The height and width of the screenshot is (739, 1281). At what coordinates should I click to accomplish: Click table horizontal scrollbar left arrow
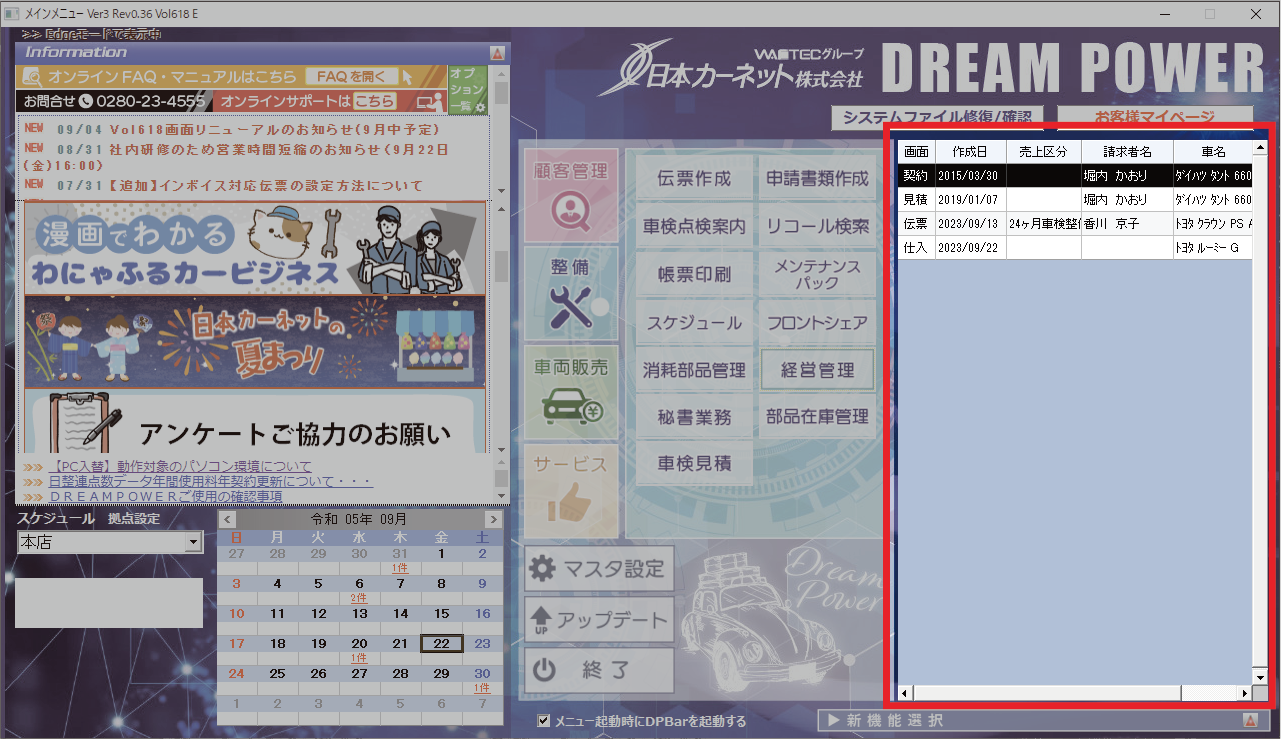pyautogui.click(x=906, y=693)
